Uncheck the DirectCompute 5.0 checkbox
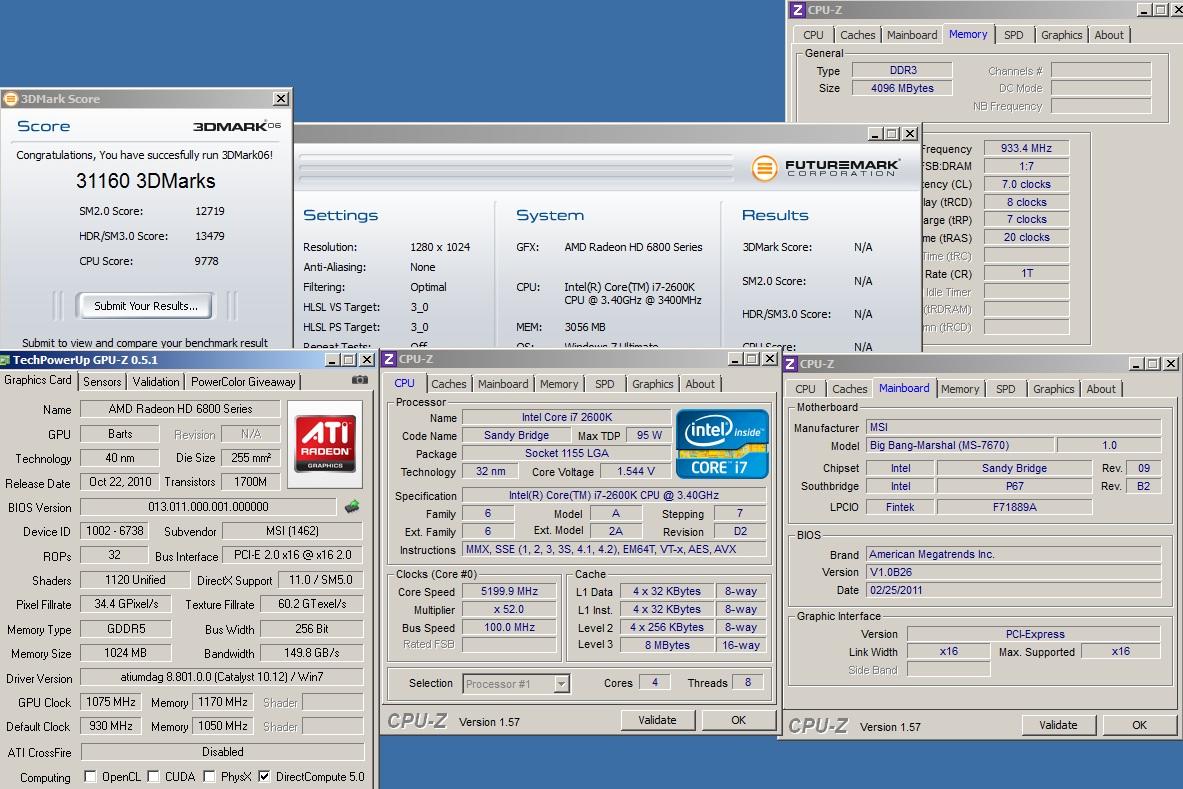This screenshot has height=789, width=1183. [264, 776]
